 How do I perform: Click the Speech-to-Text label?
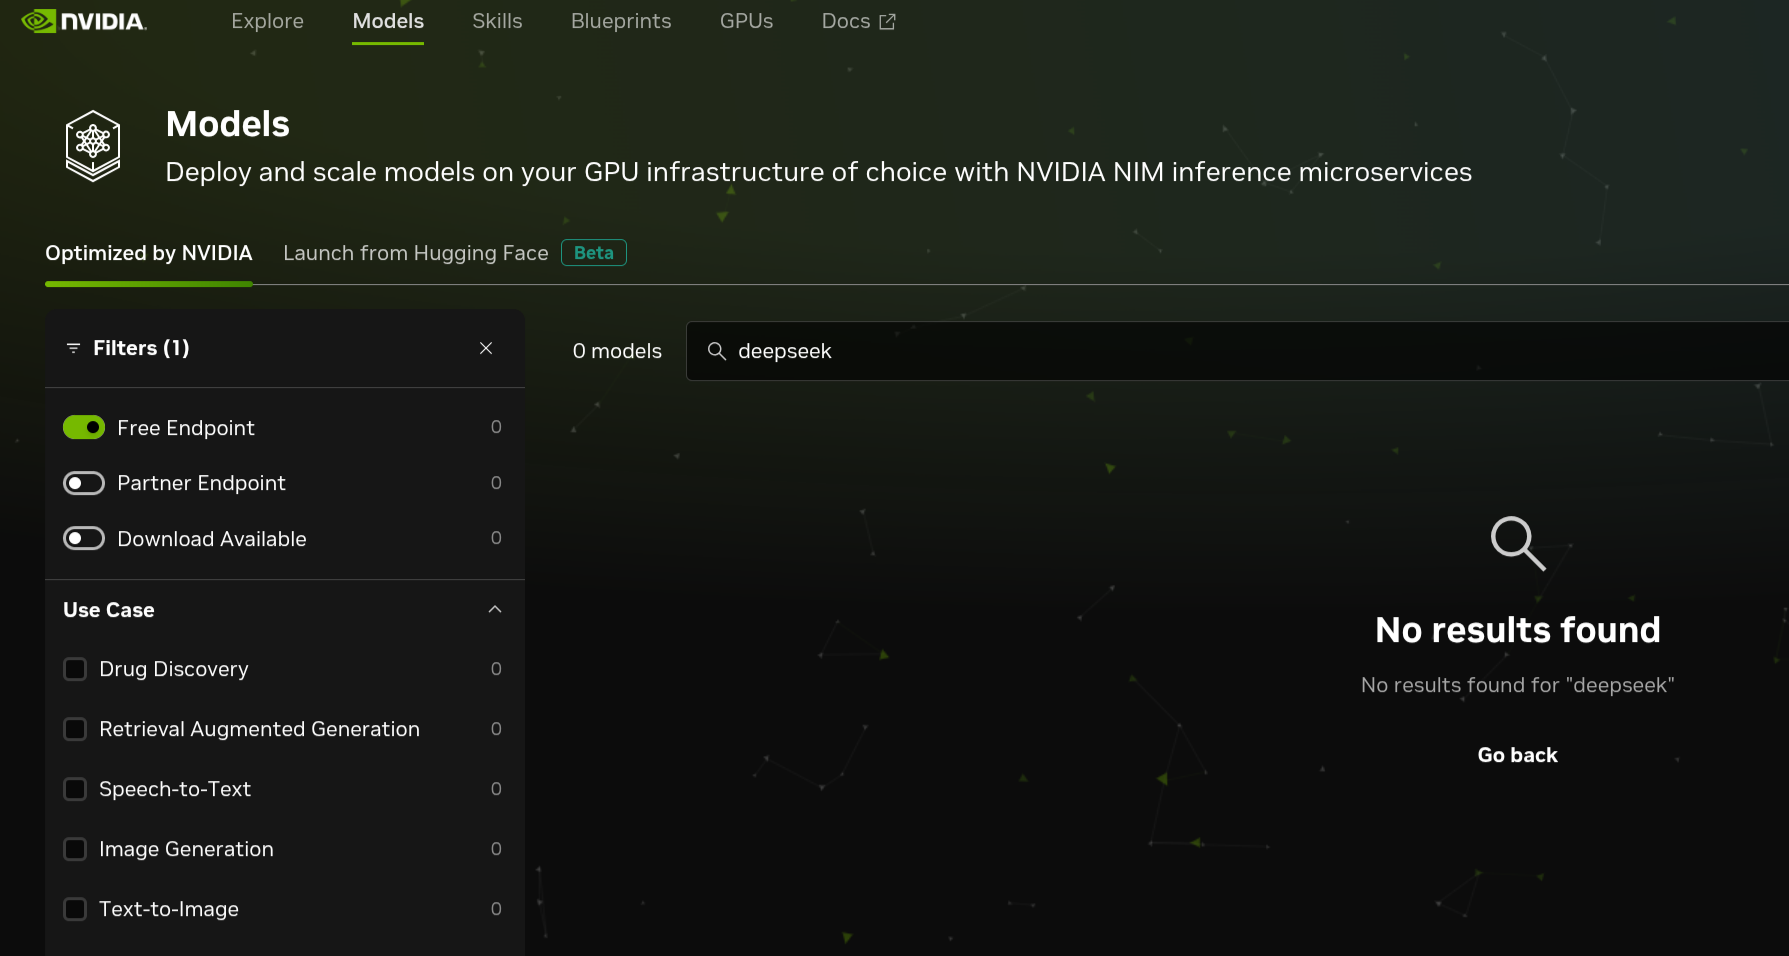tap(175, 789)
